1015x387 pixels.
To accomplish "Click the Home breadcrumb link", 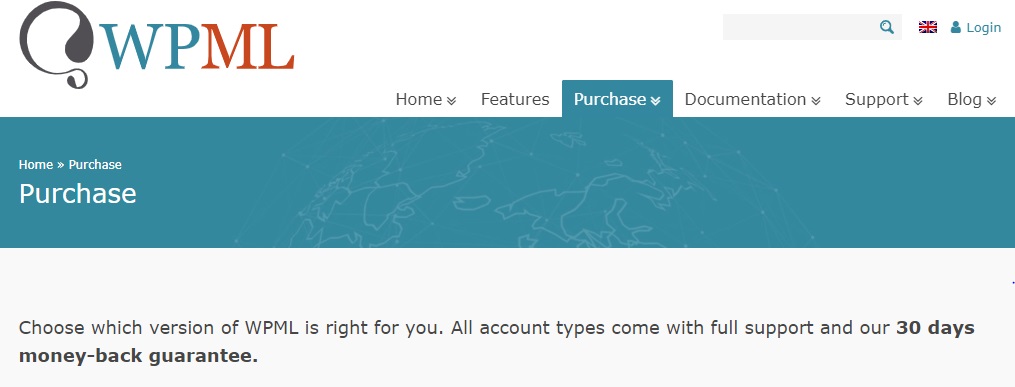I will (x=36, y=164).
